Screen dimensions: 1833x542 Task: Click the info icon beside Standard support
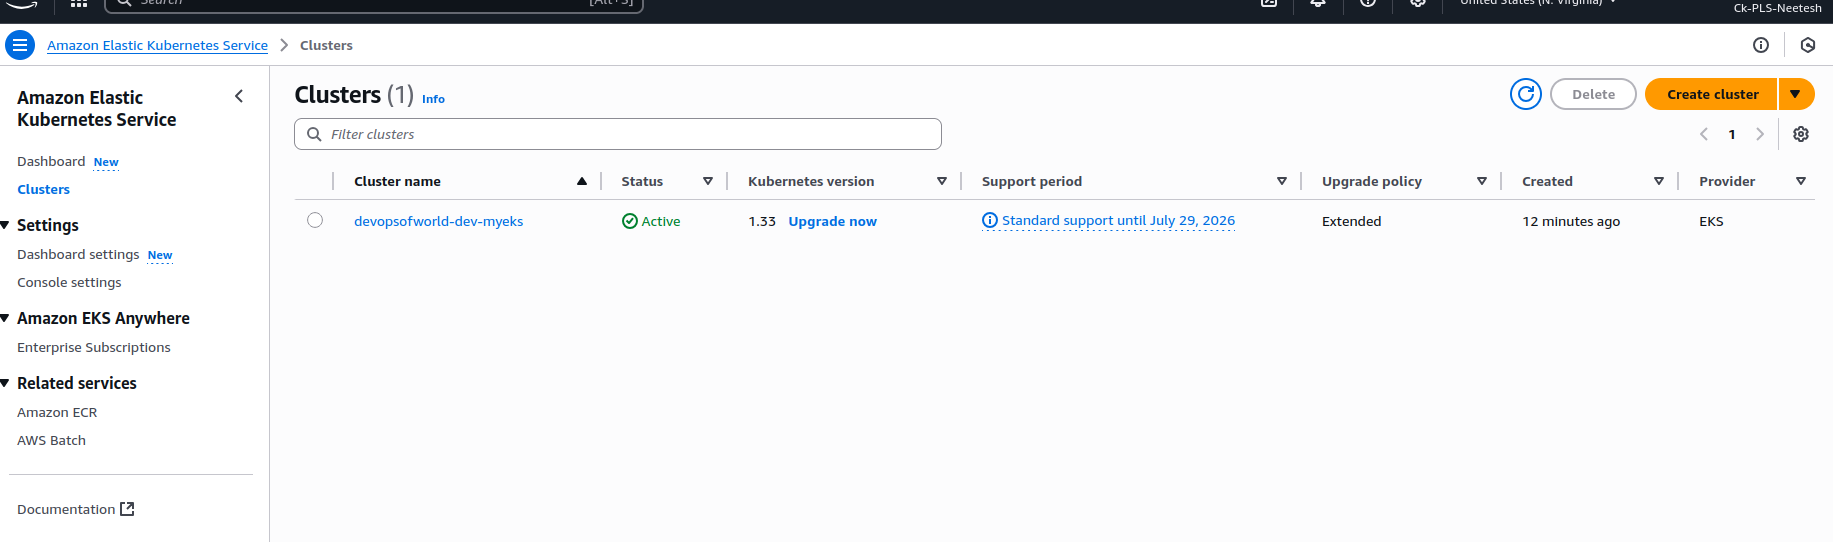click(990, 220)
